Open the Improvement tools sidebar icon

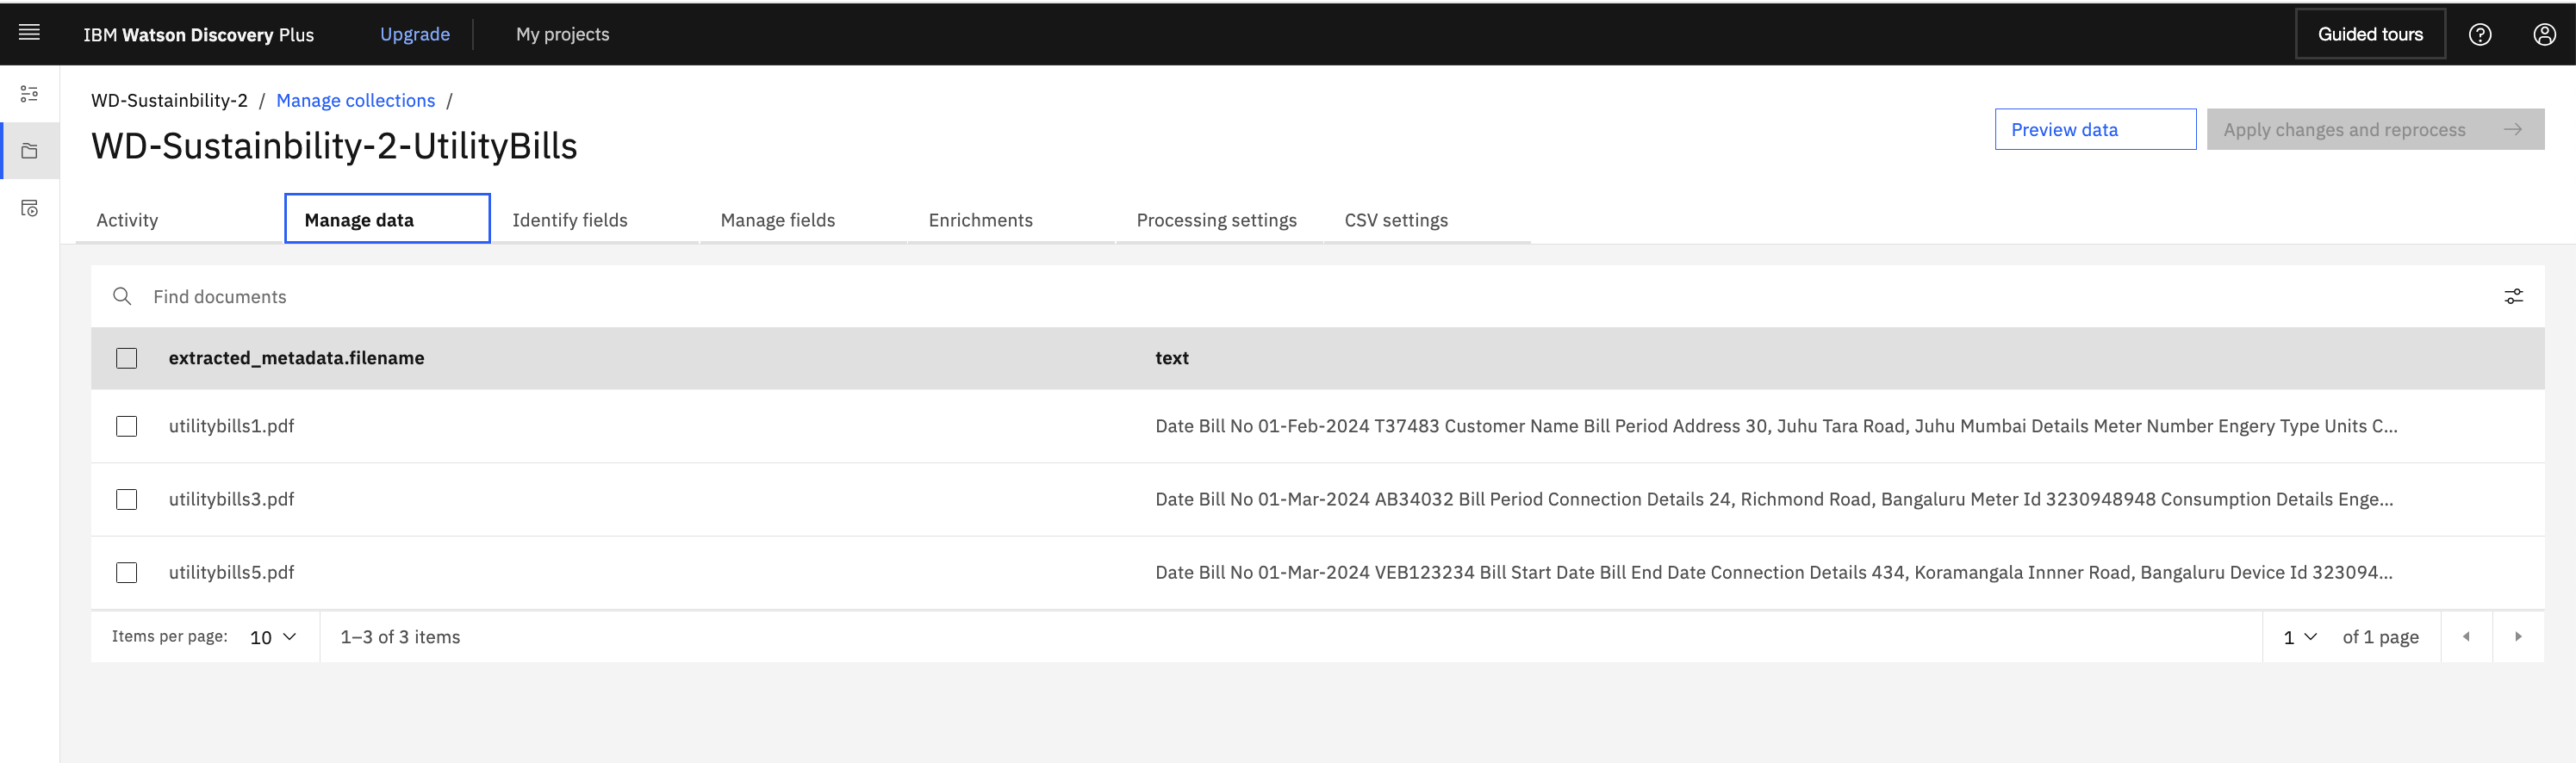(x=29, y=94)
